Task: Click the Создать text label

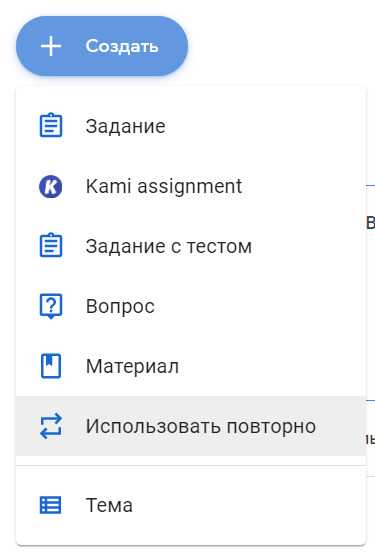Action: [122, 46]
